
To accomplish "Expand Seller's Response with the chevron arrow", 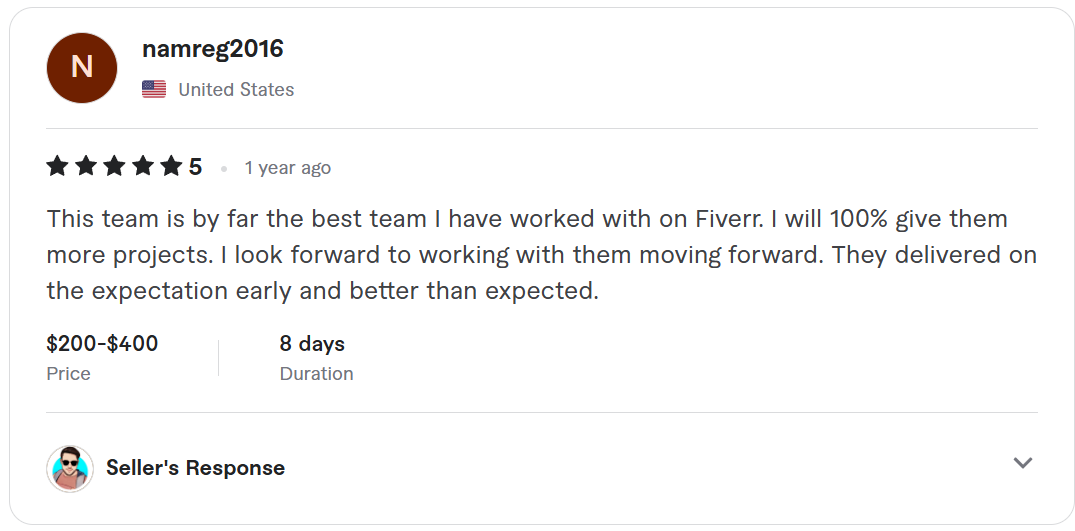I will (1022, 463).
